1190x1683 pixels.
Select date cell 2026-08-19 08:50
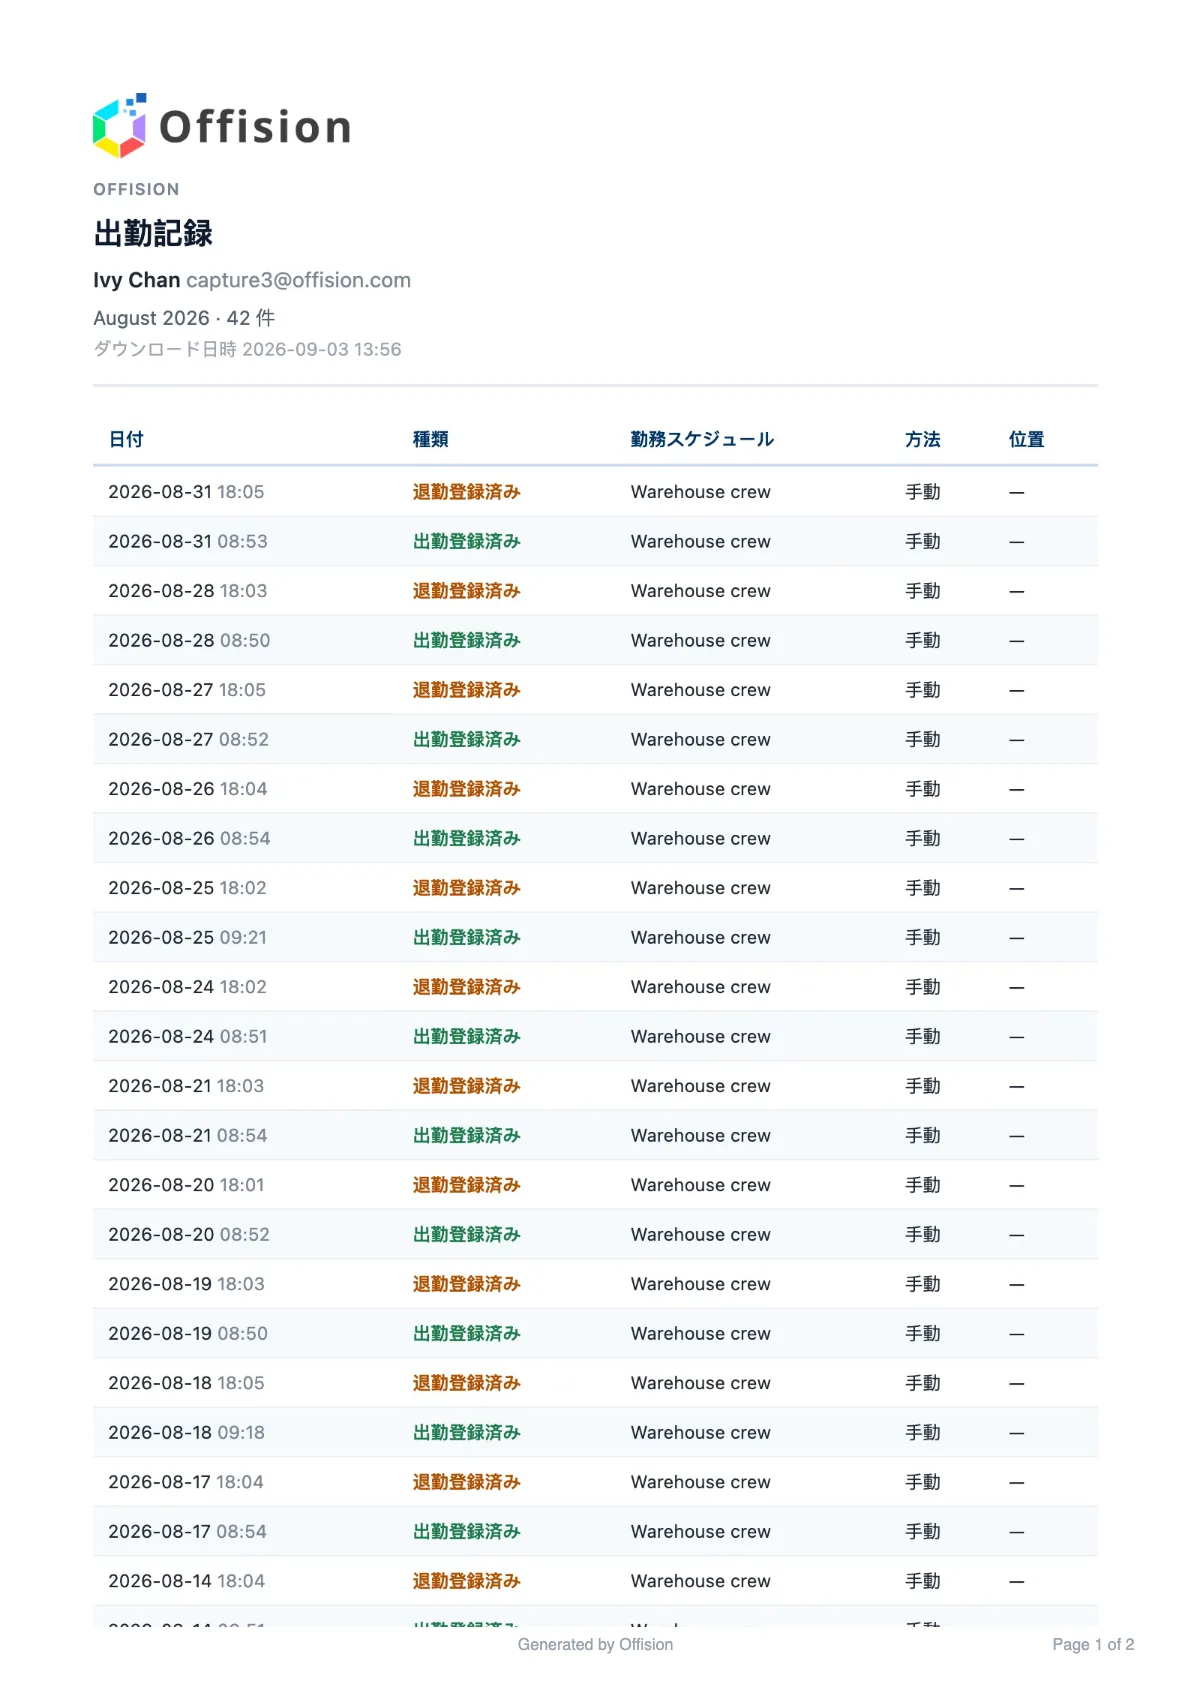coord(188,1333)
